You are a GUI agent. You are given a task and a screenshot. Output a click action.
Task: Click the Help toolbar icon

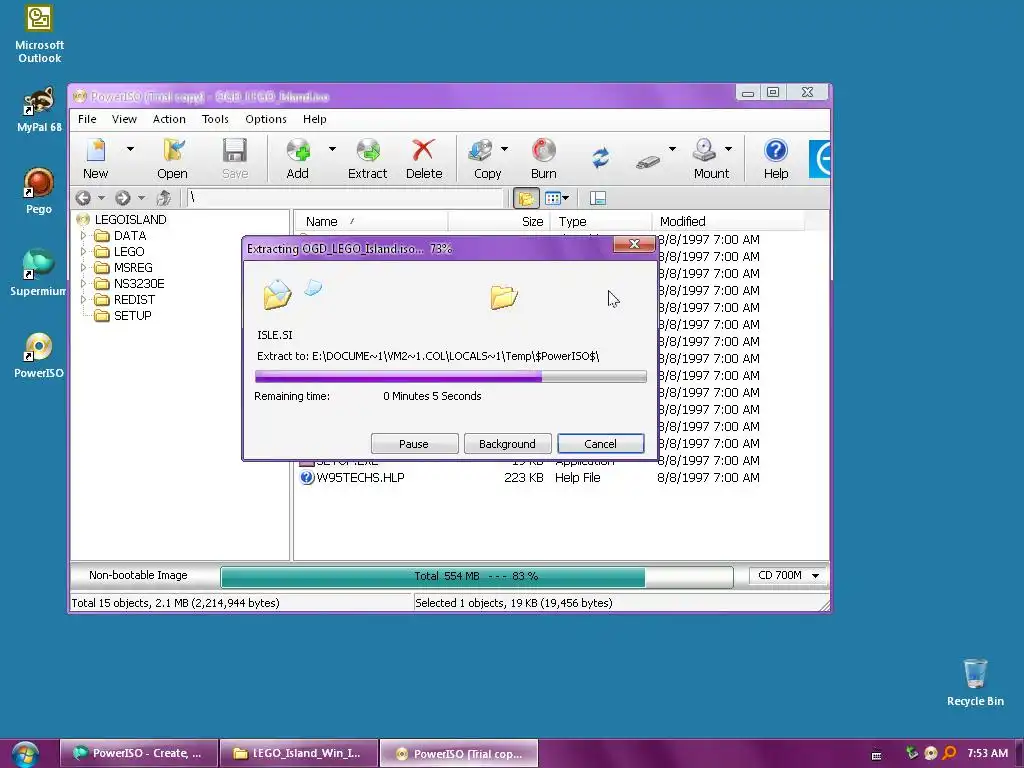776,159
